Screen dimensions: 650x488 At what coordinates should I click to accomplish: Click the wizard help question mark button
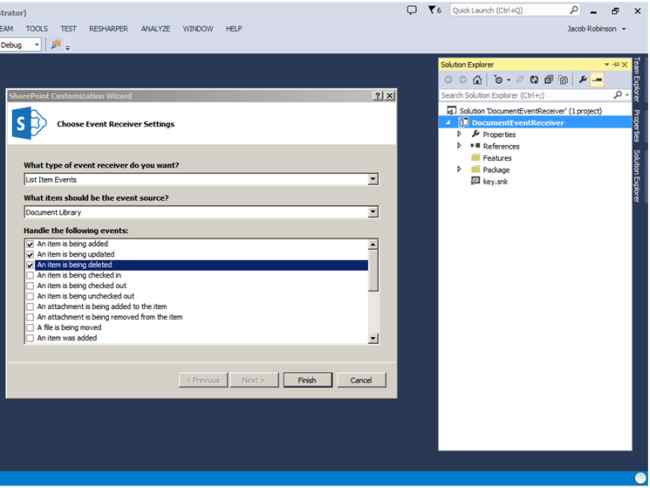tap(378, 96)
